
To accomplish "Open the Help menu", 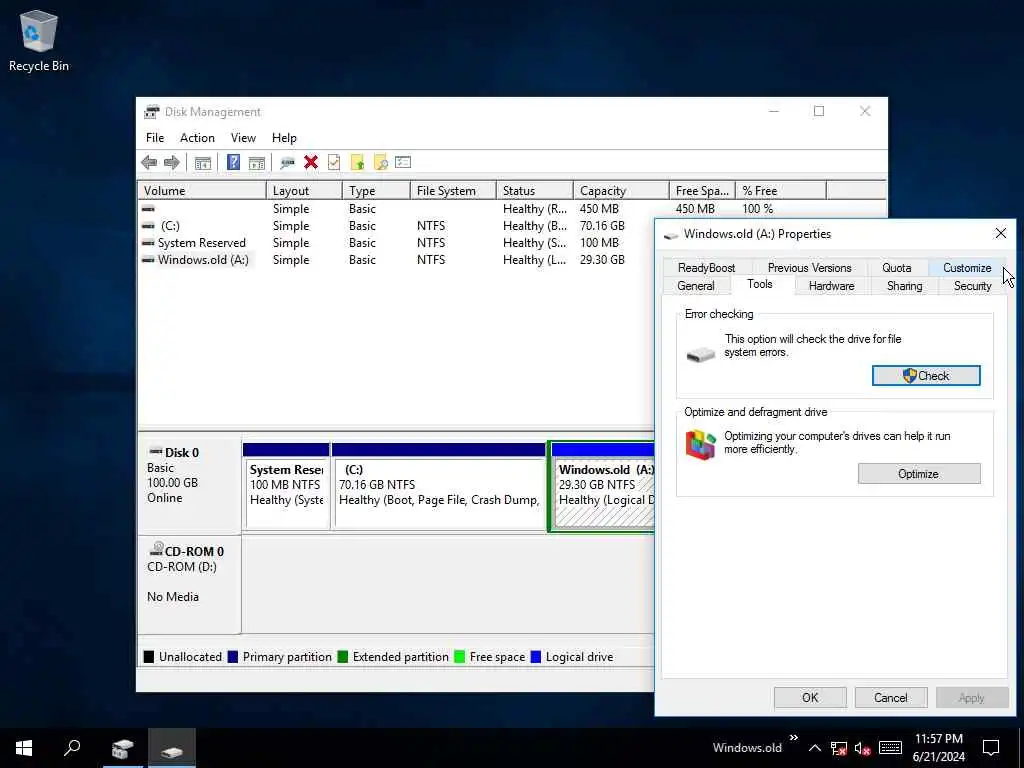I will coord(284,138).
